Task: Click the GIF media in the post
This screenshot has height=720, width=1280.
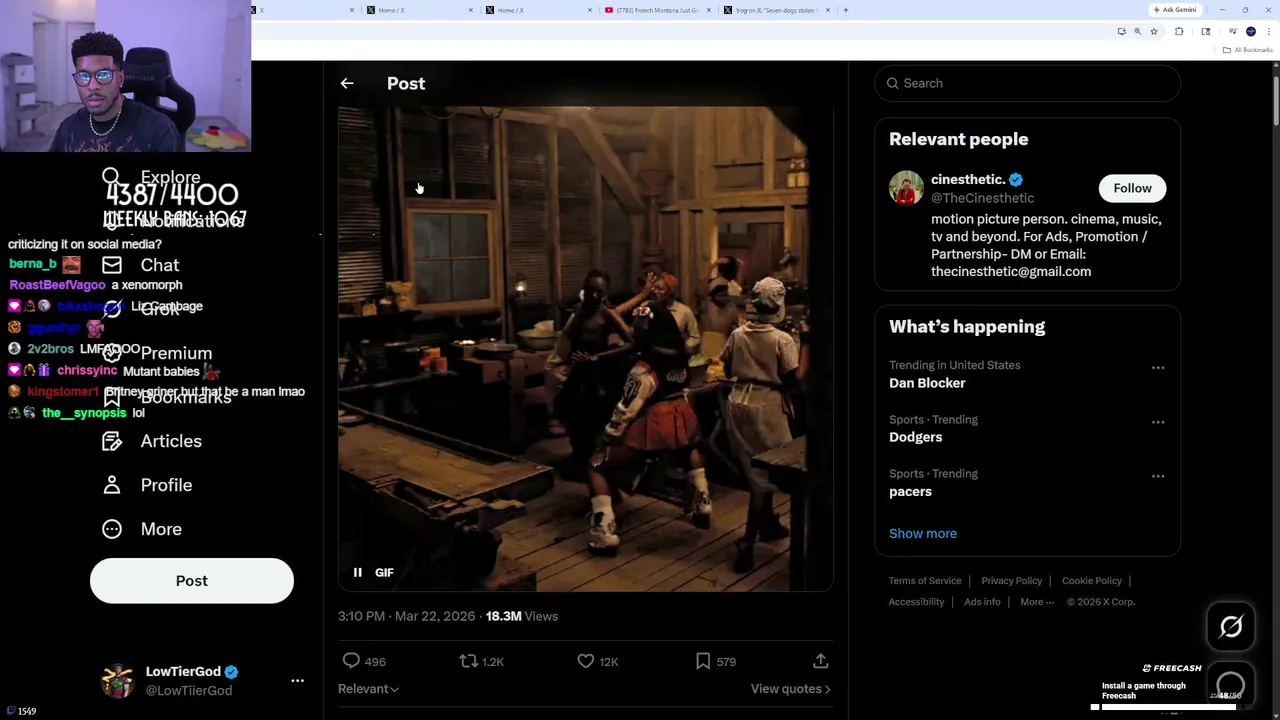Action: pos(585,349)
